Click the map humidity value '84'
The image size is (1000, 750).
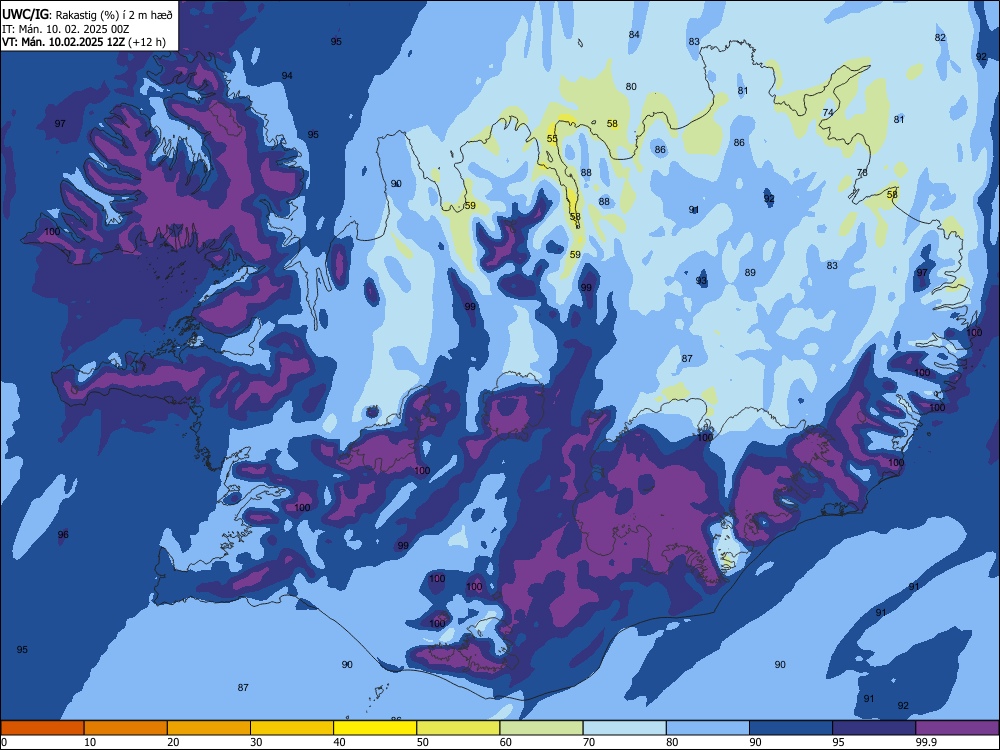[x=633, y=34]
